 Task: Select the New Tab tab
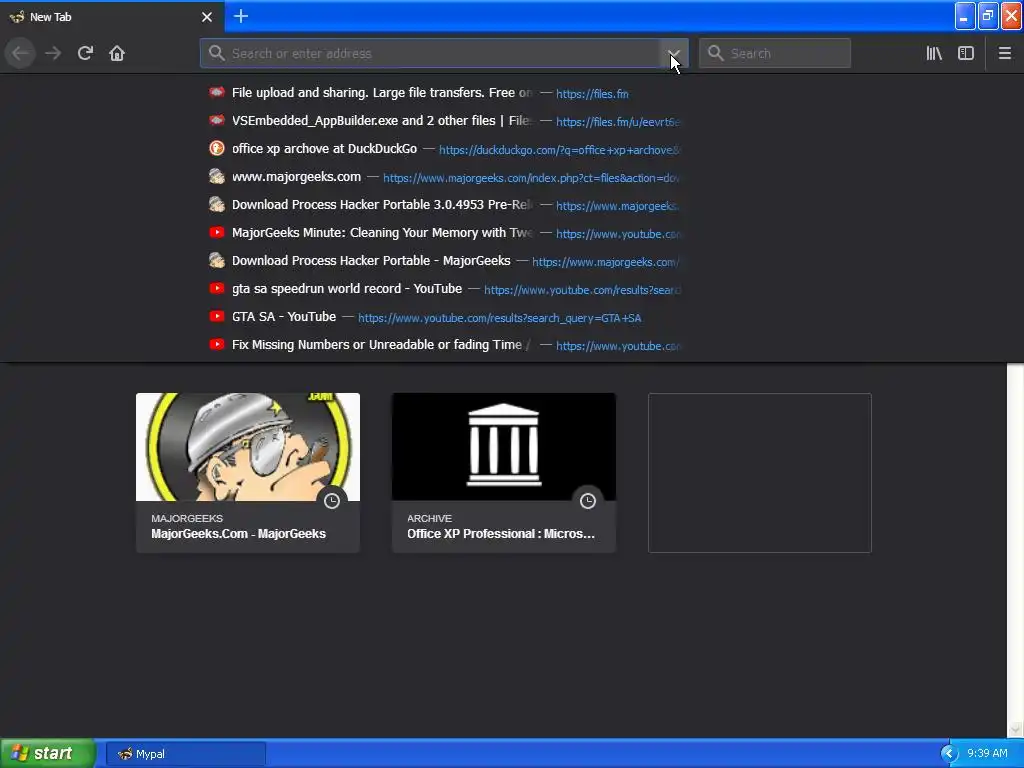112,17
